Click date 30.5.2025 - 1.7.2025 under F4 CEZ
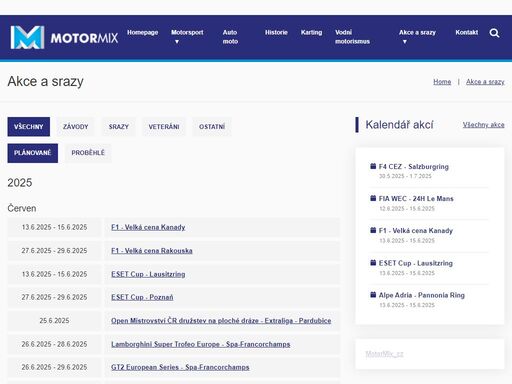 pos(405,176)
